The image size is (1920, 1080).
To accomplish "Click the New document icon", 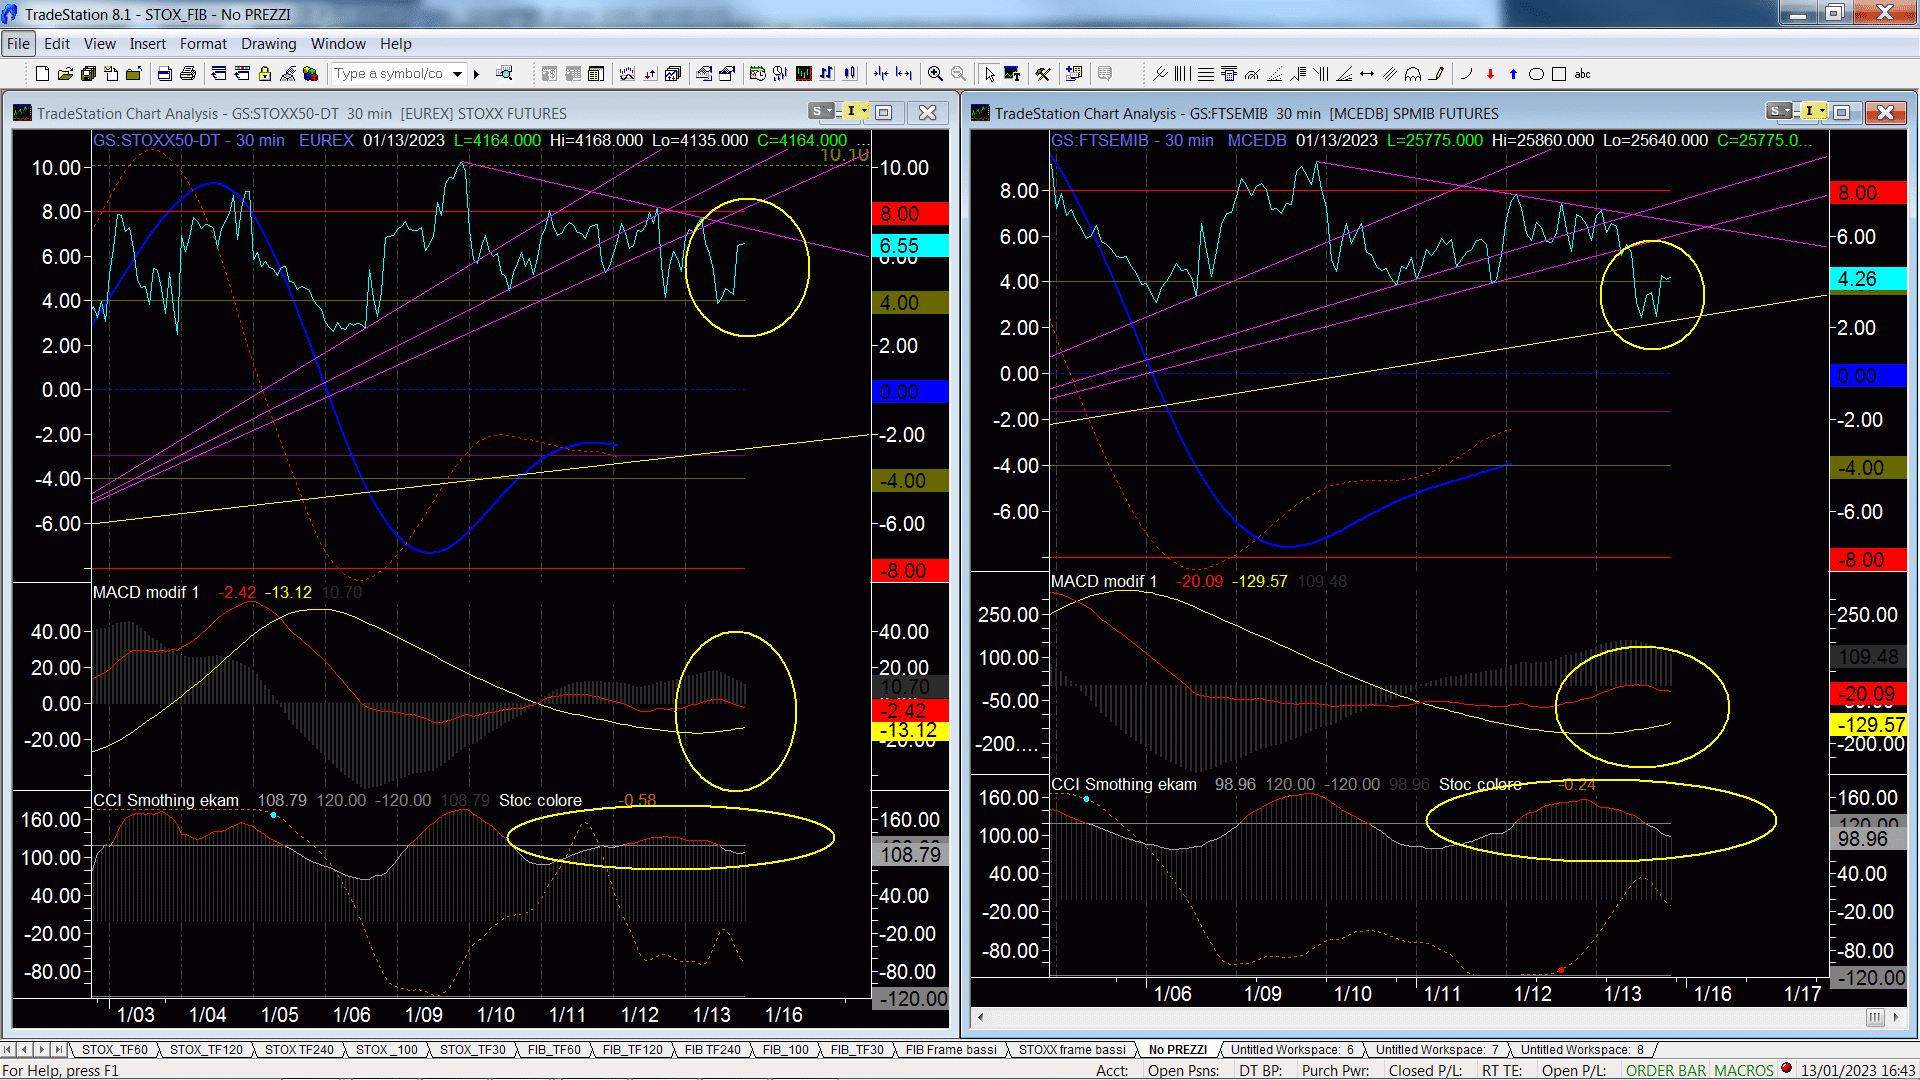I will click(42, 73).
